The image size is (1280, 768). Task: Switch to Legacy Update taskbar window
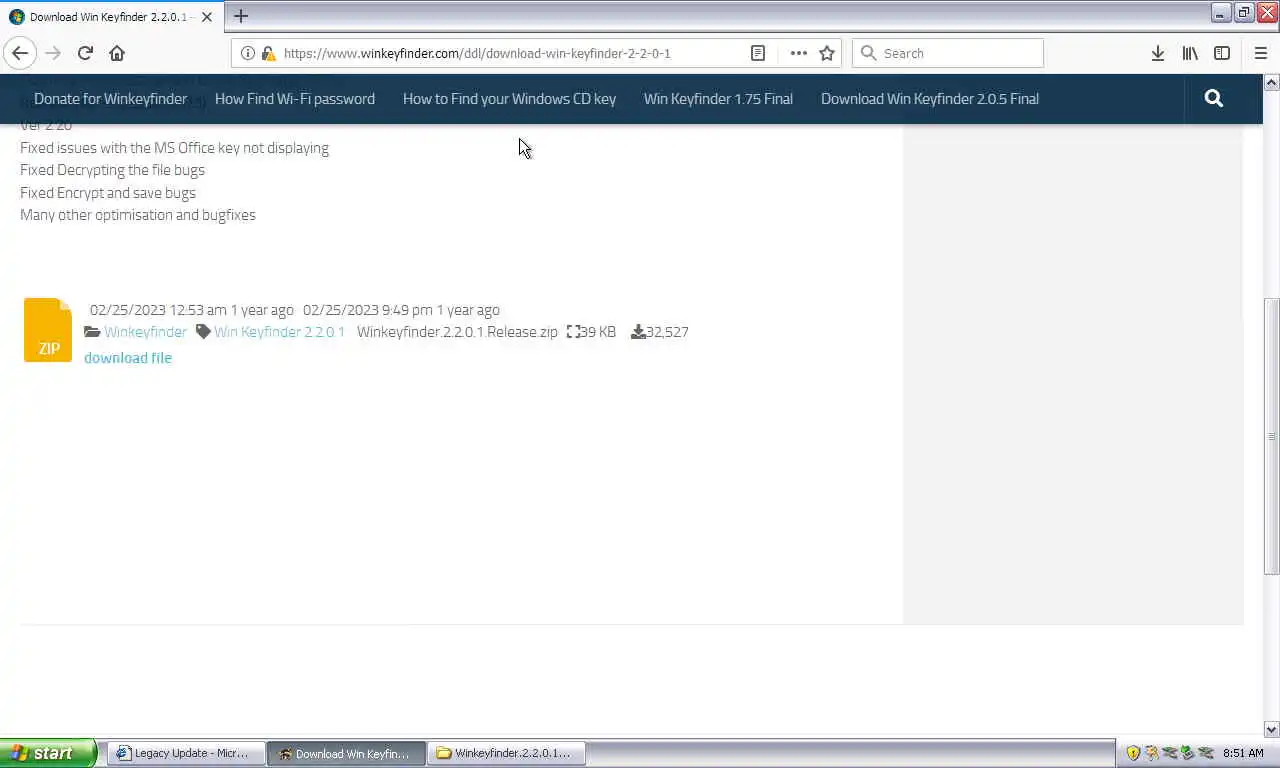coord(187,753)
